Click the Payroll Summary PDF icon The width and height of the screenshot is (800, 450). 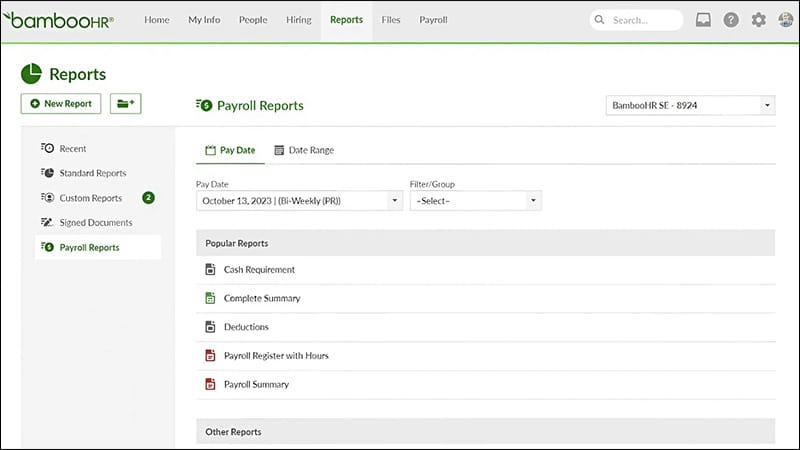click(210, 384)
